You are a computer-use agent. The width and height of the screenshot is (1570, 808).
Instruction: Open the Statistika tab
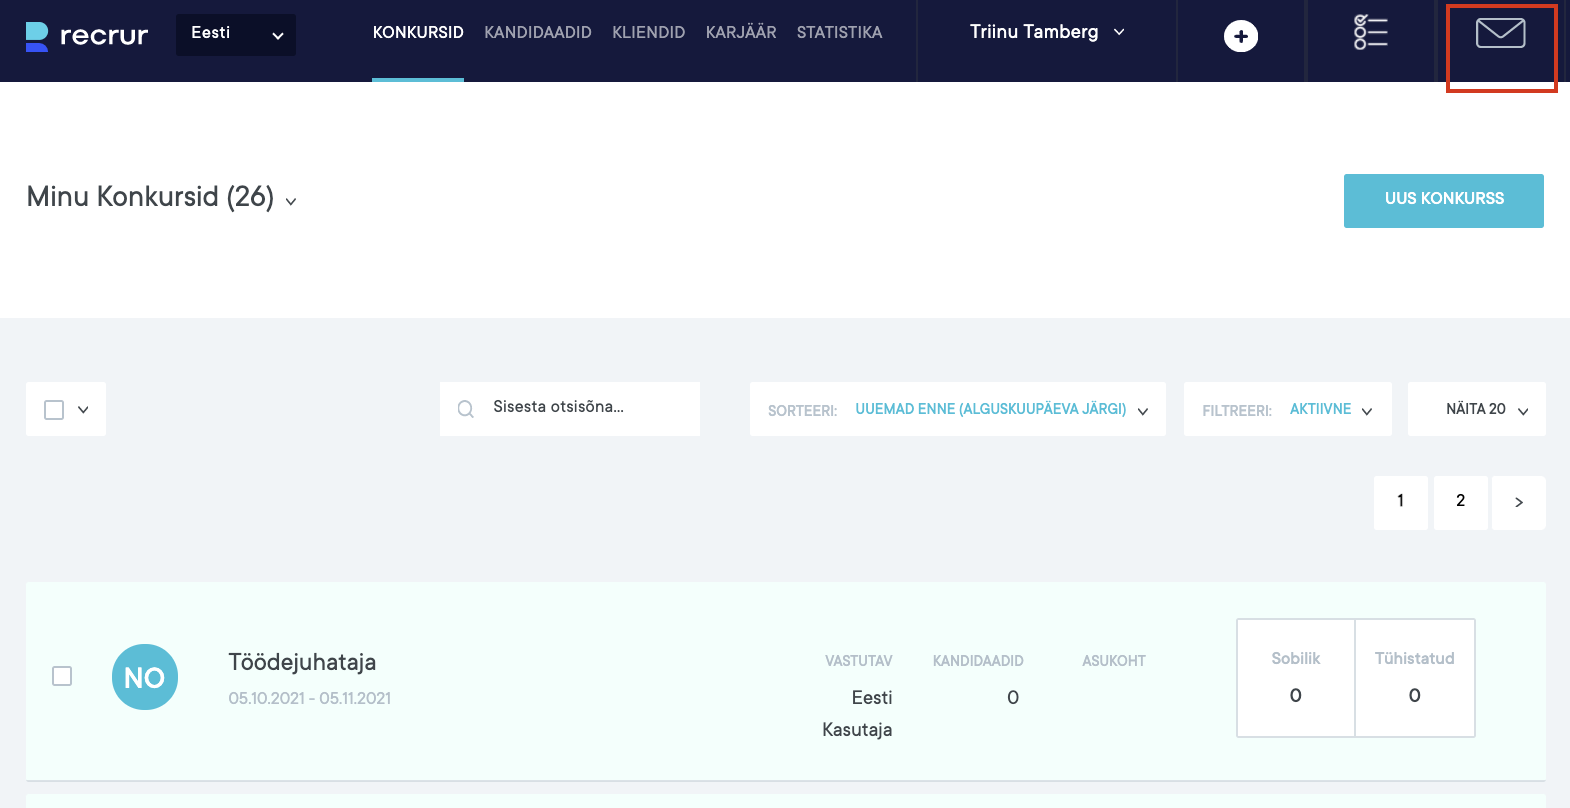point(839,33)
